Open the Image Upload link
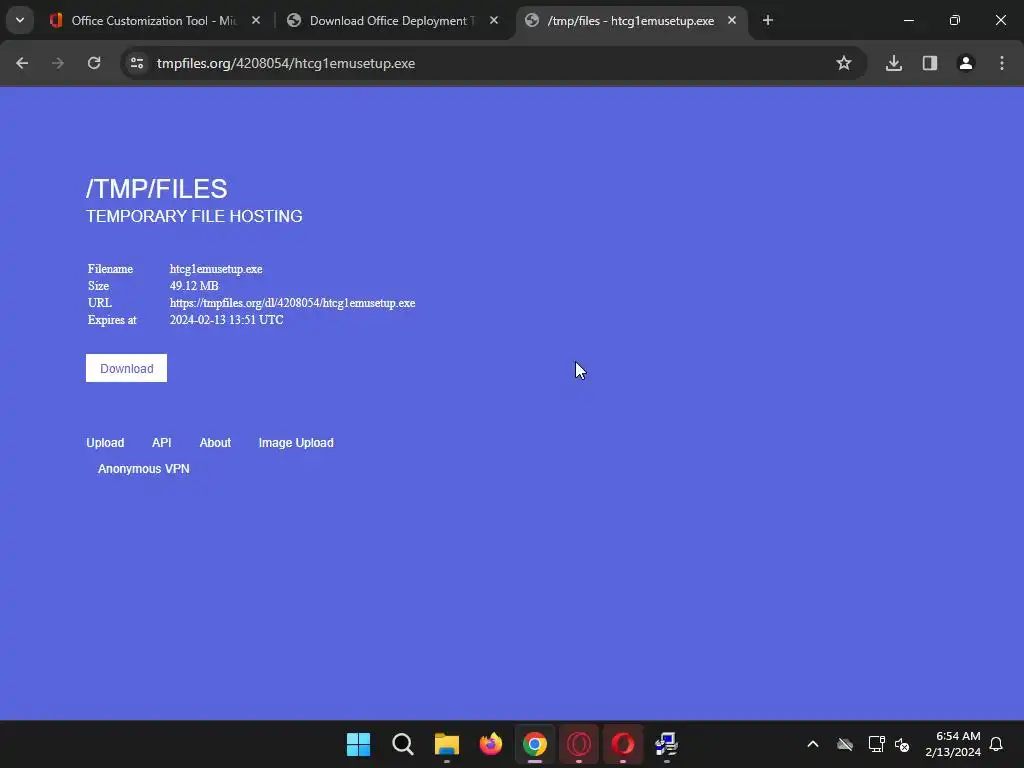Screen dimensions: 1024x768 (296, 443)
